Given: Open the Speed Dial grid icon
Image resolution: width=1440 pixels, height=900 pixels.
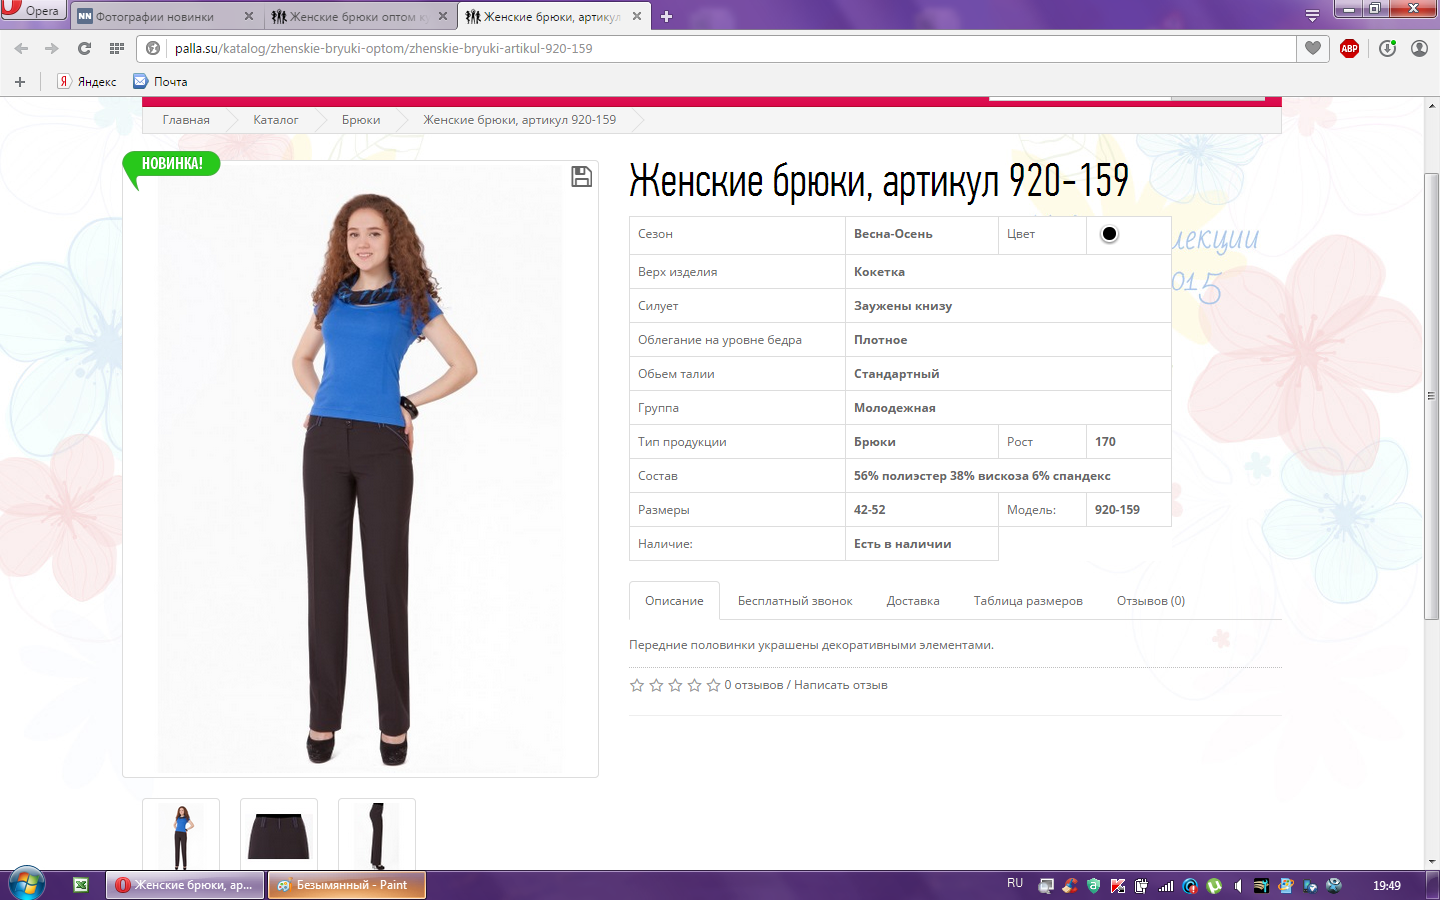Looking at the screenshot, I should tap(117, 48).
